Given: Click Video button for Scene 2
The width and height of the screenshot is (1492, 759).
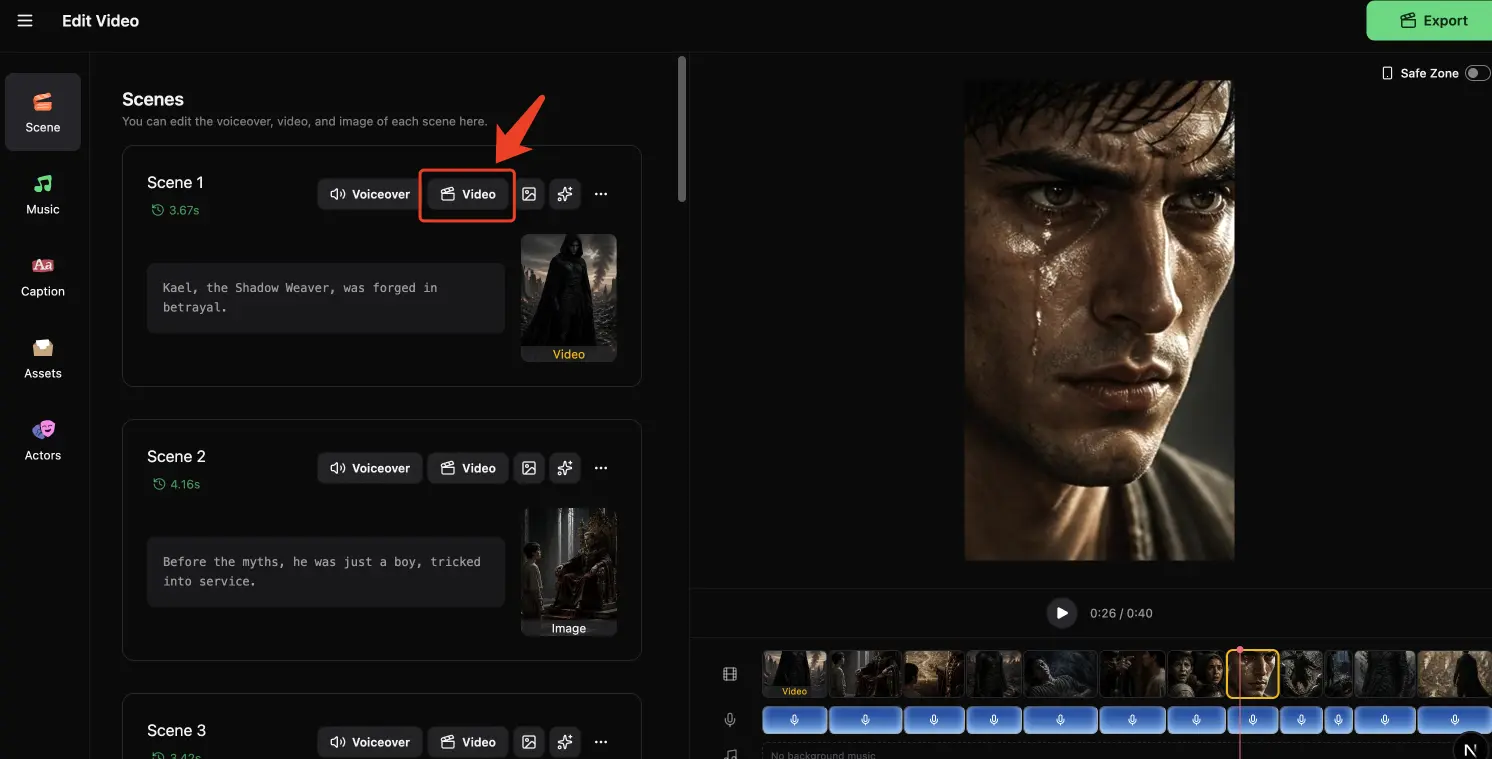Looking at the screenshot, I should pyautogui.click(x=468, y=468).
